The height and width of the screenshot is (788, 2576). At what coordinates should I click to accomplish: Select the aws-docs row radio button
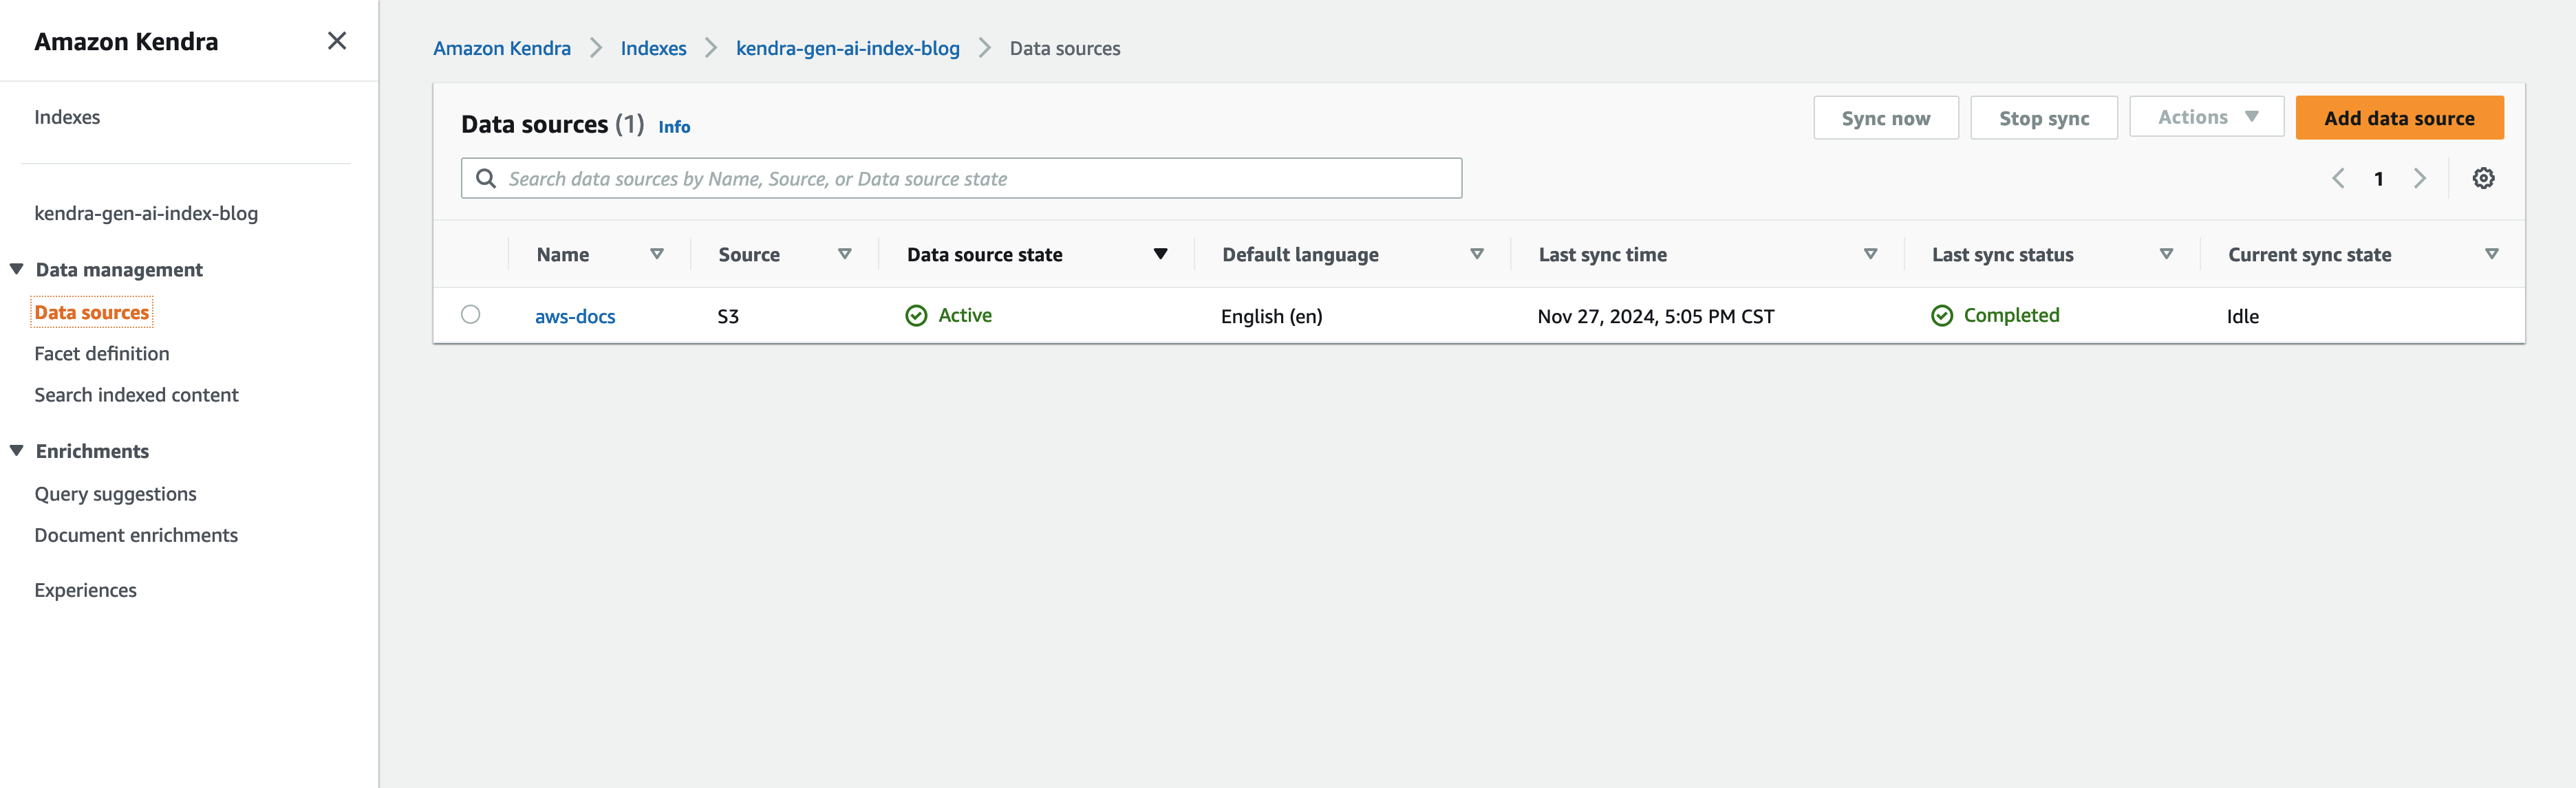tap(471, 315)
